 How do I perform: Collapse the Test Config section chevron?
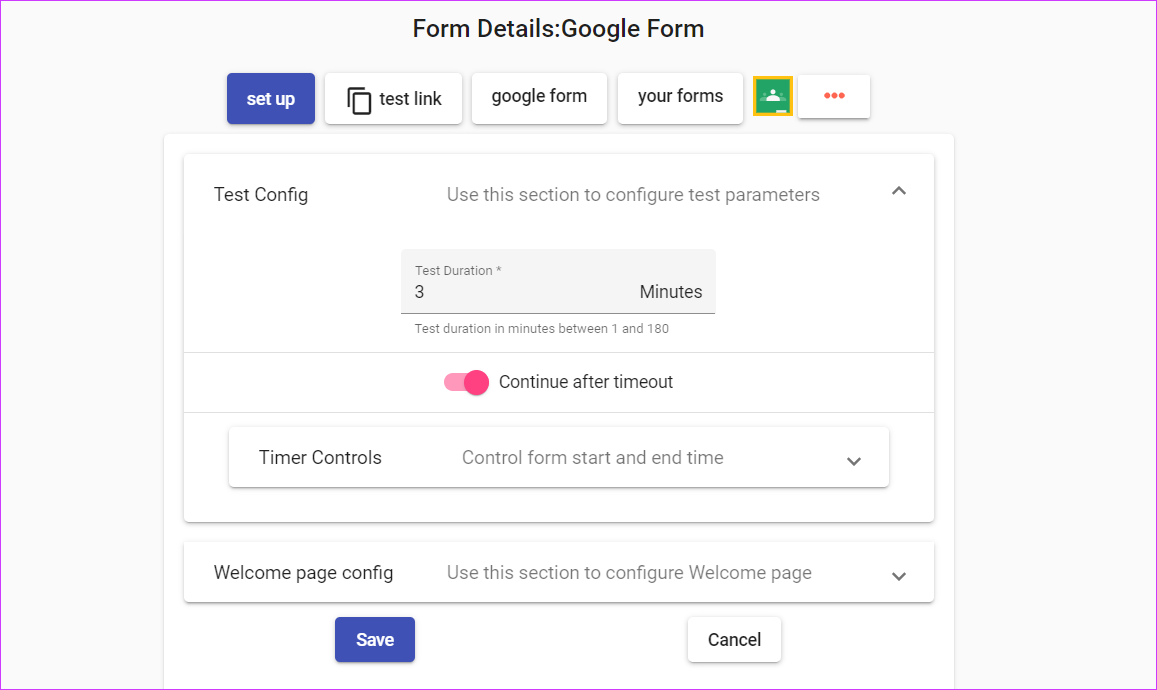(x=899, y=191)
